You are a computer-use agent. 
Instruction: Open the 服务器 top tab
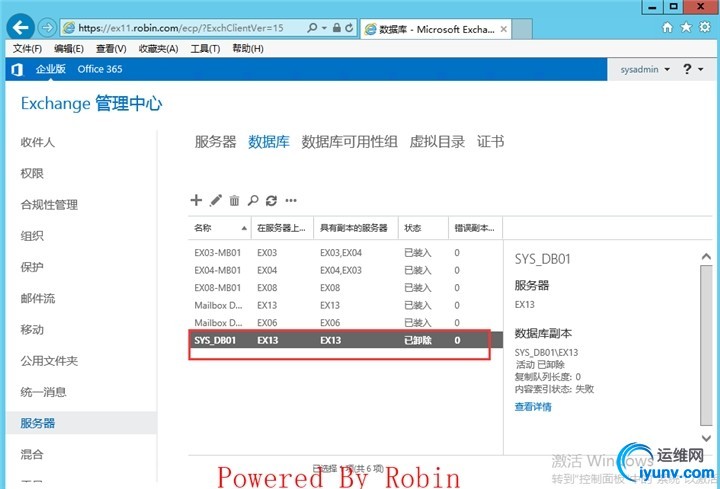click(x=215, y=141)
